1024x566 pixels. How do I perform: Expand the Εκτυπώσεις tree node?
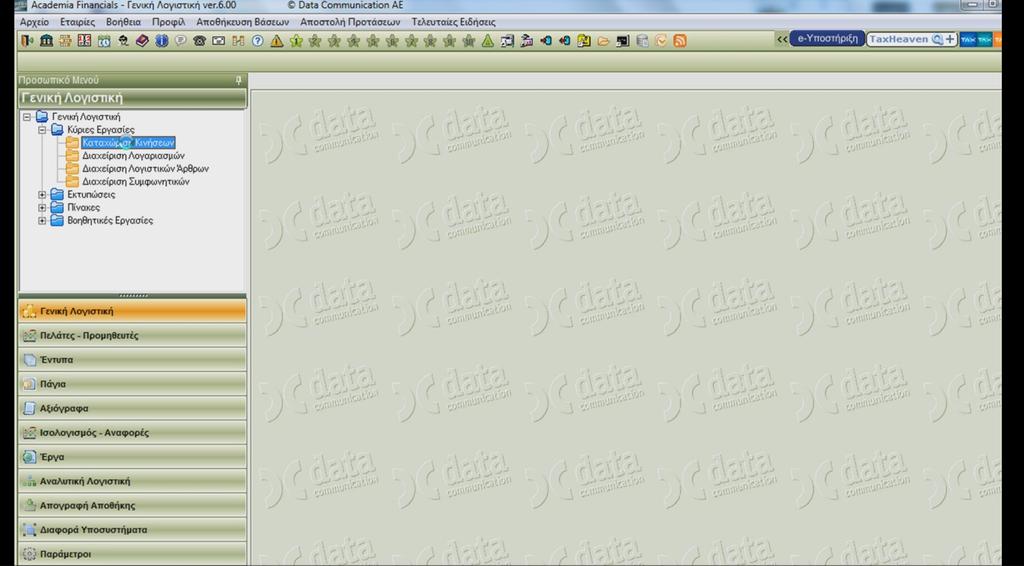(42, 195)
